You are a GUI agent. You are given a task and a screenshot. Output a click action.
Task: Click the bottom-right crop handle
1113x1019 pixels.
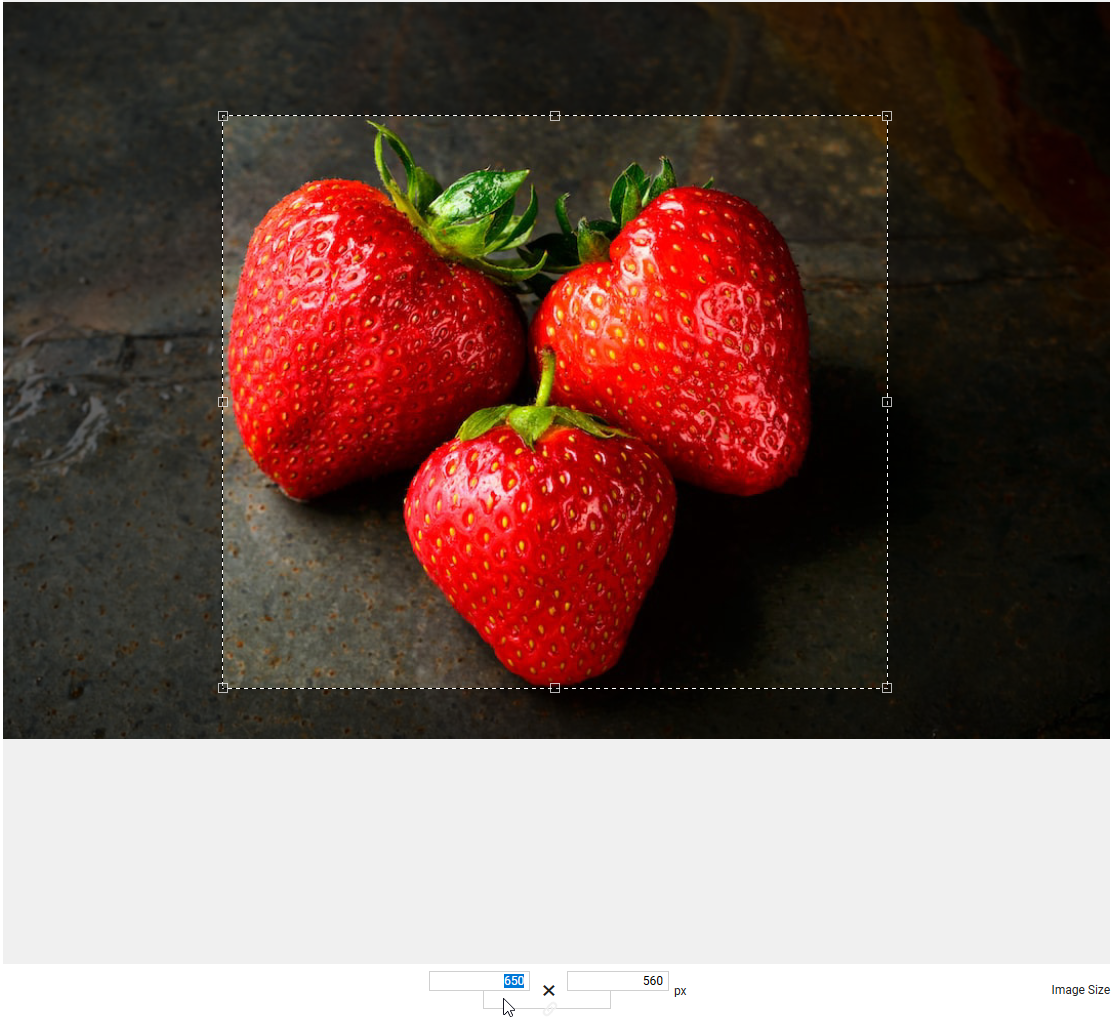887,688
